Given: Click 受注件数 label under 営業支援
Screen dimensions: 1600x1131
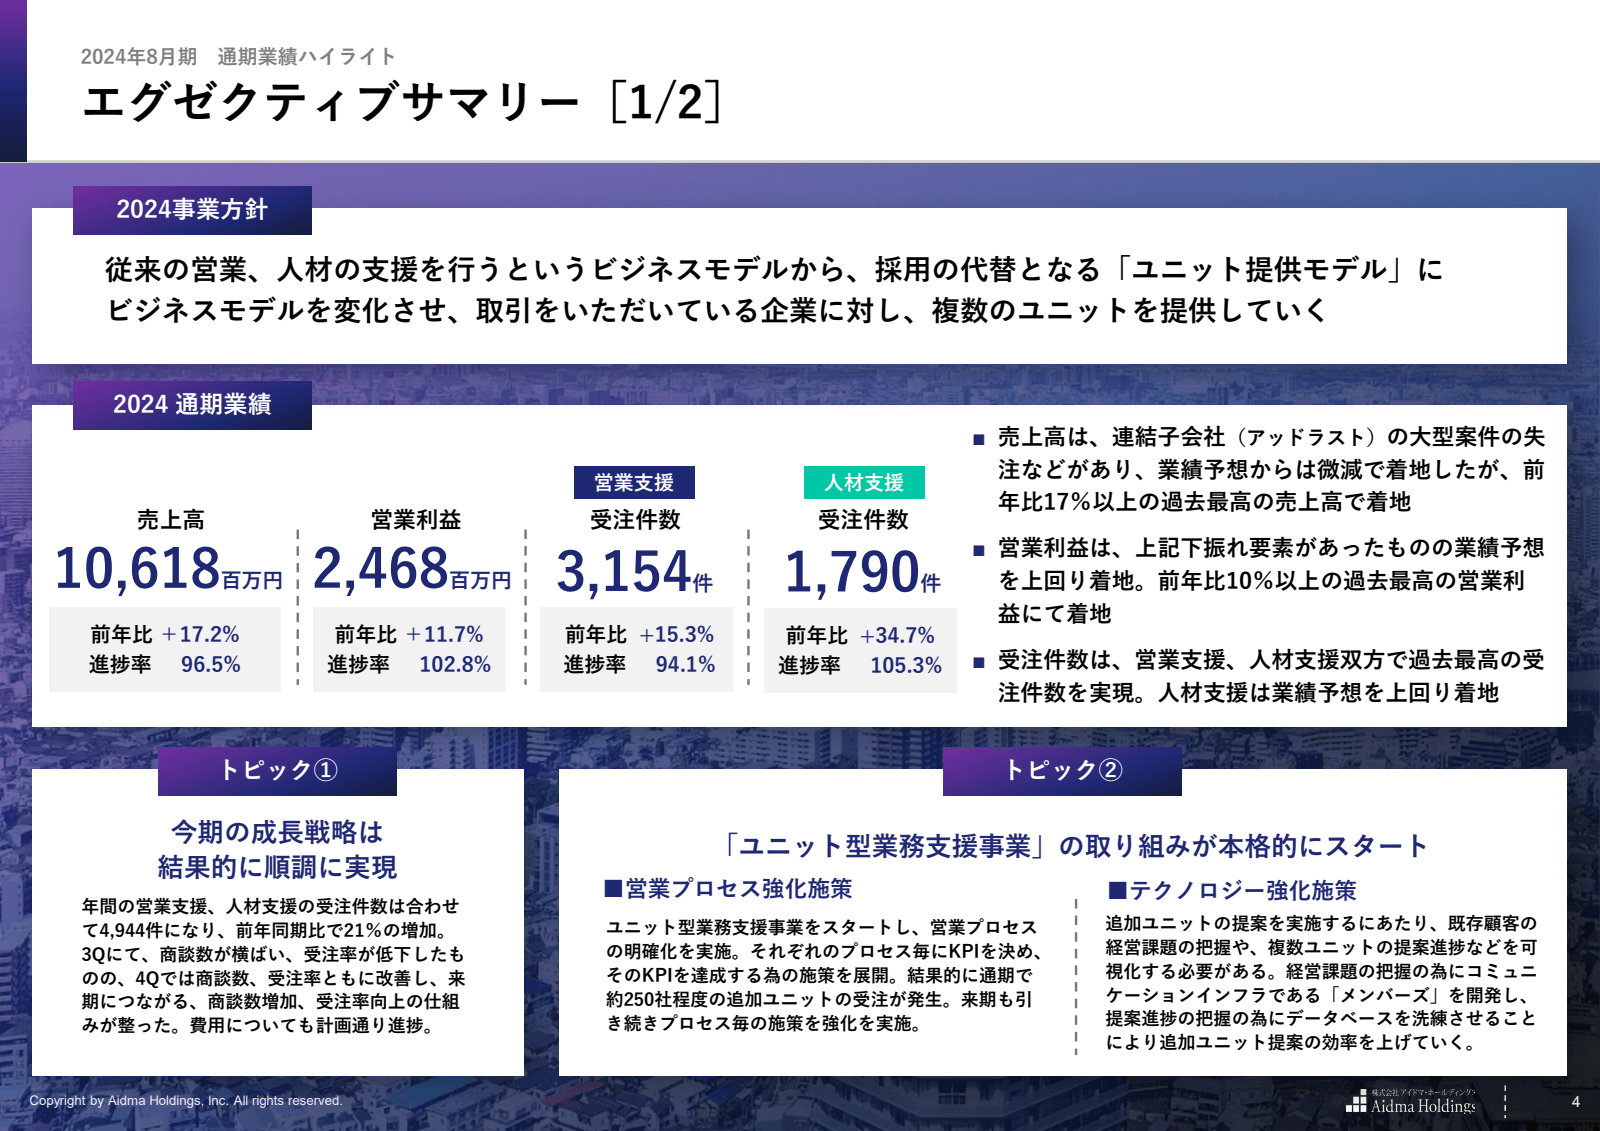Looking at the screenshot, I should [635, 520].
